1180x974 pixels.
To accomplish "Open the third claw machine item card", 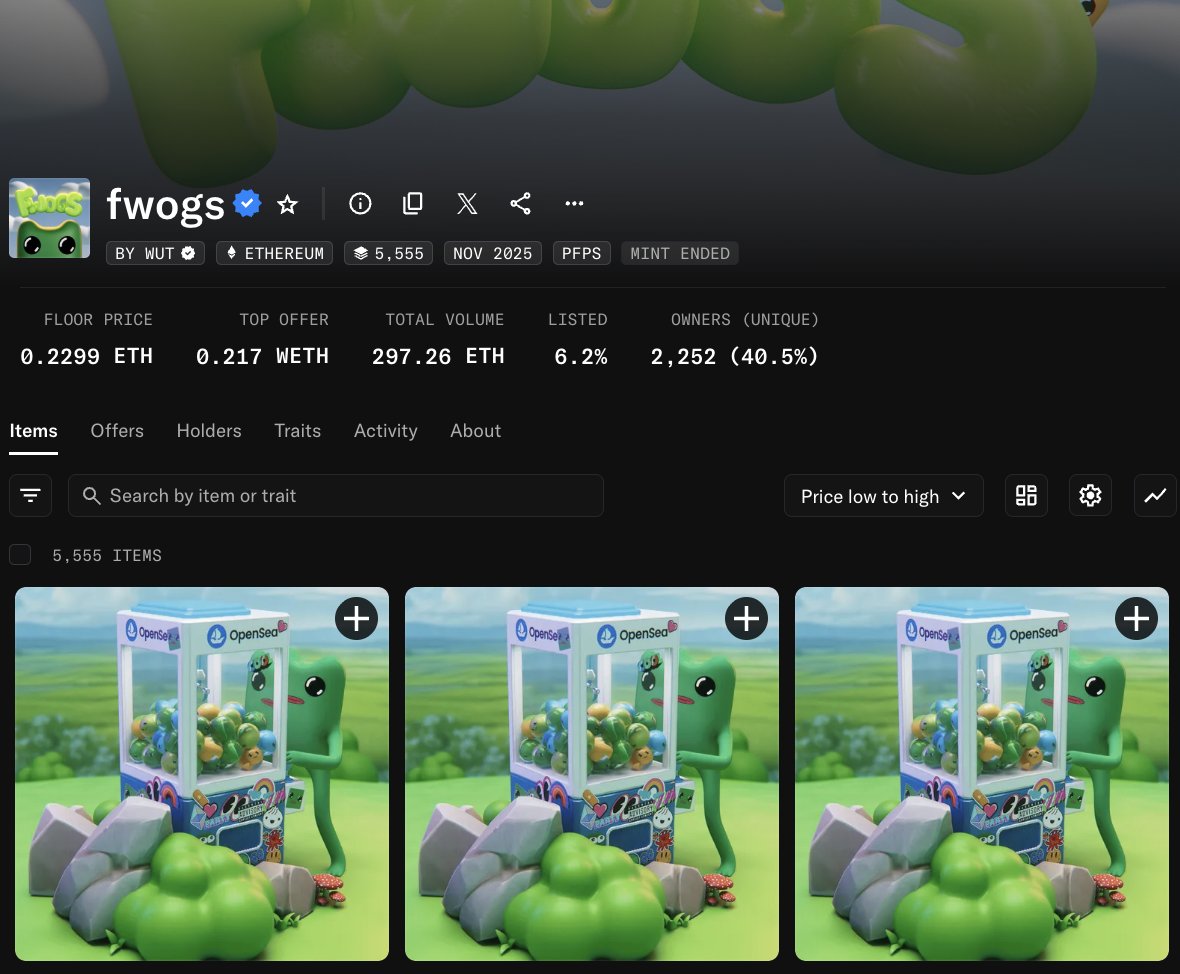I will tap(982, 774).
